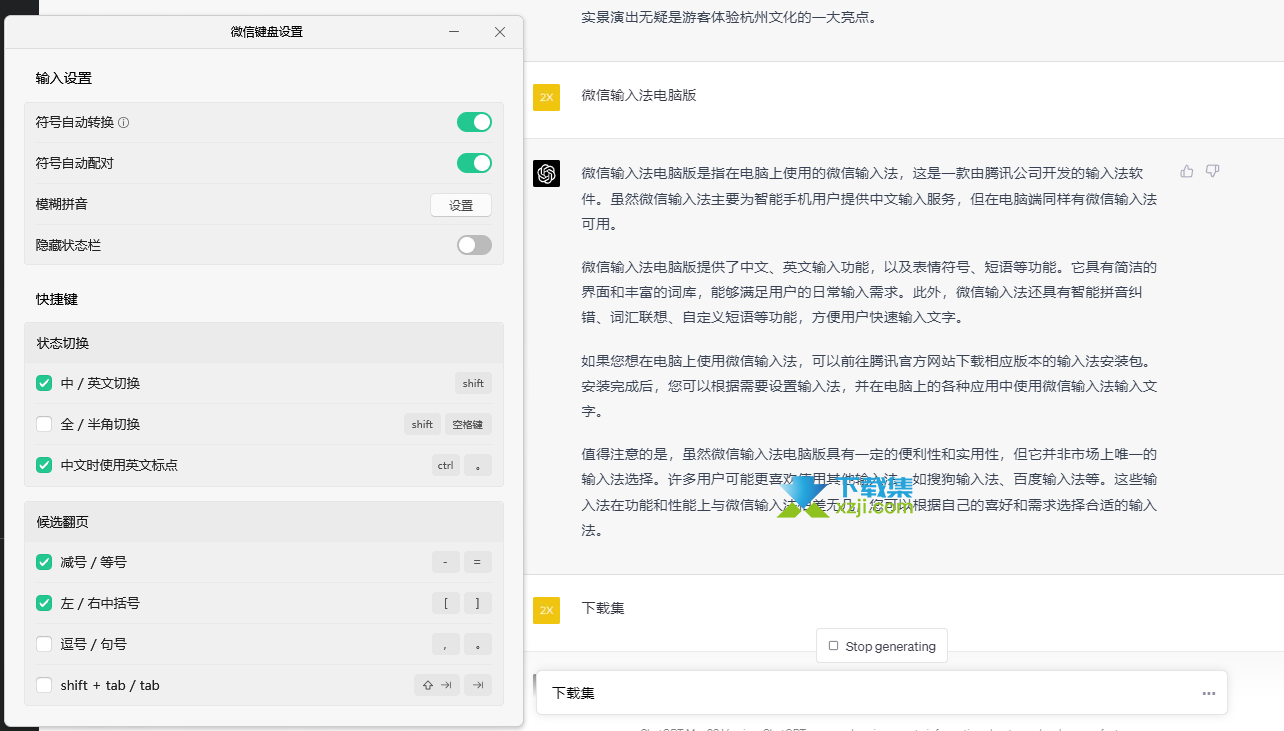Screen dimensions: 1284x731
Task: Click the minus key badge
Action: pyautogui.click(x=445, y=562)
